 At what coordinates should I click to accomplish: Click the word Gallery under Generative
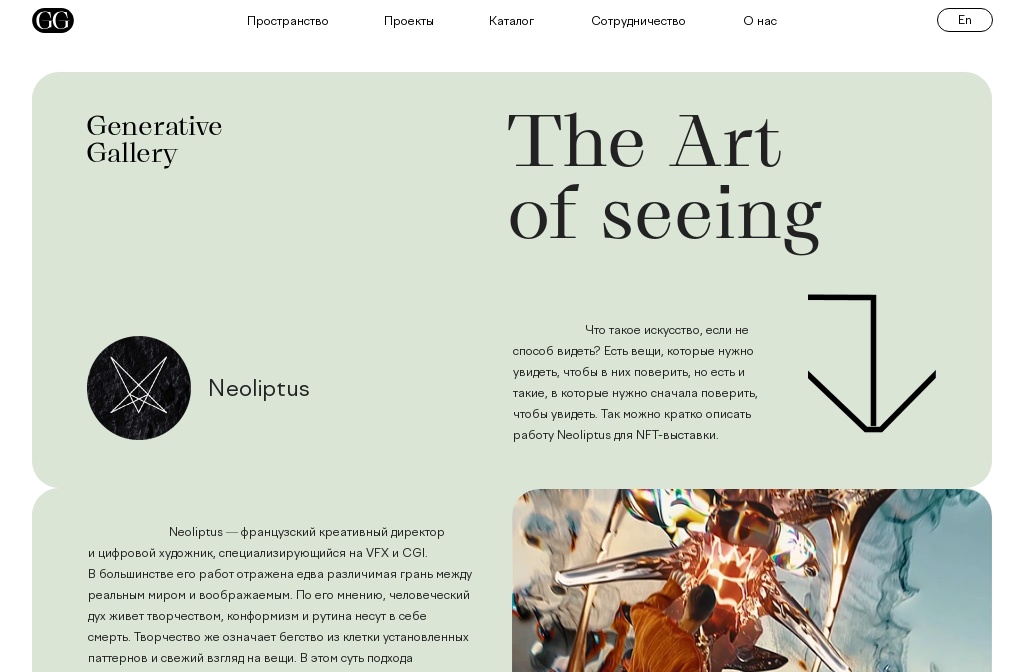[132, 154]
